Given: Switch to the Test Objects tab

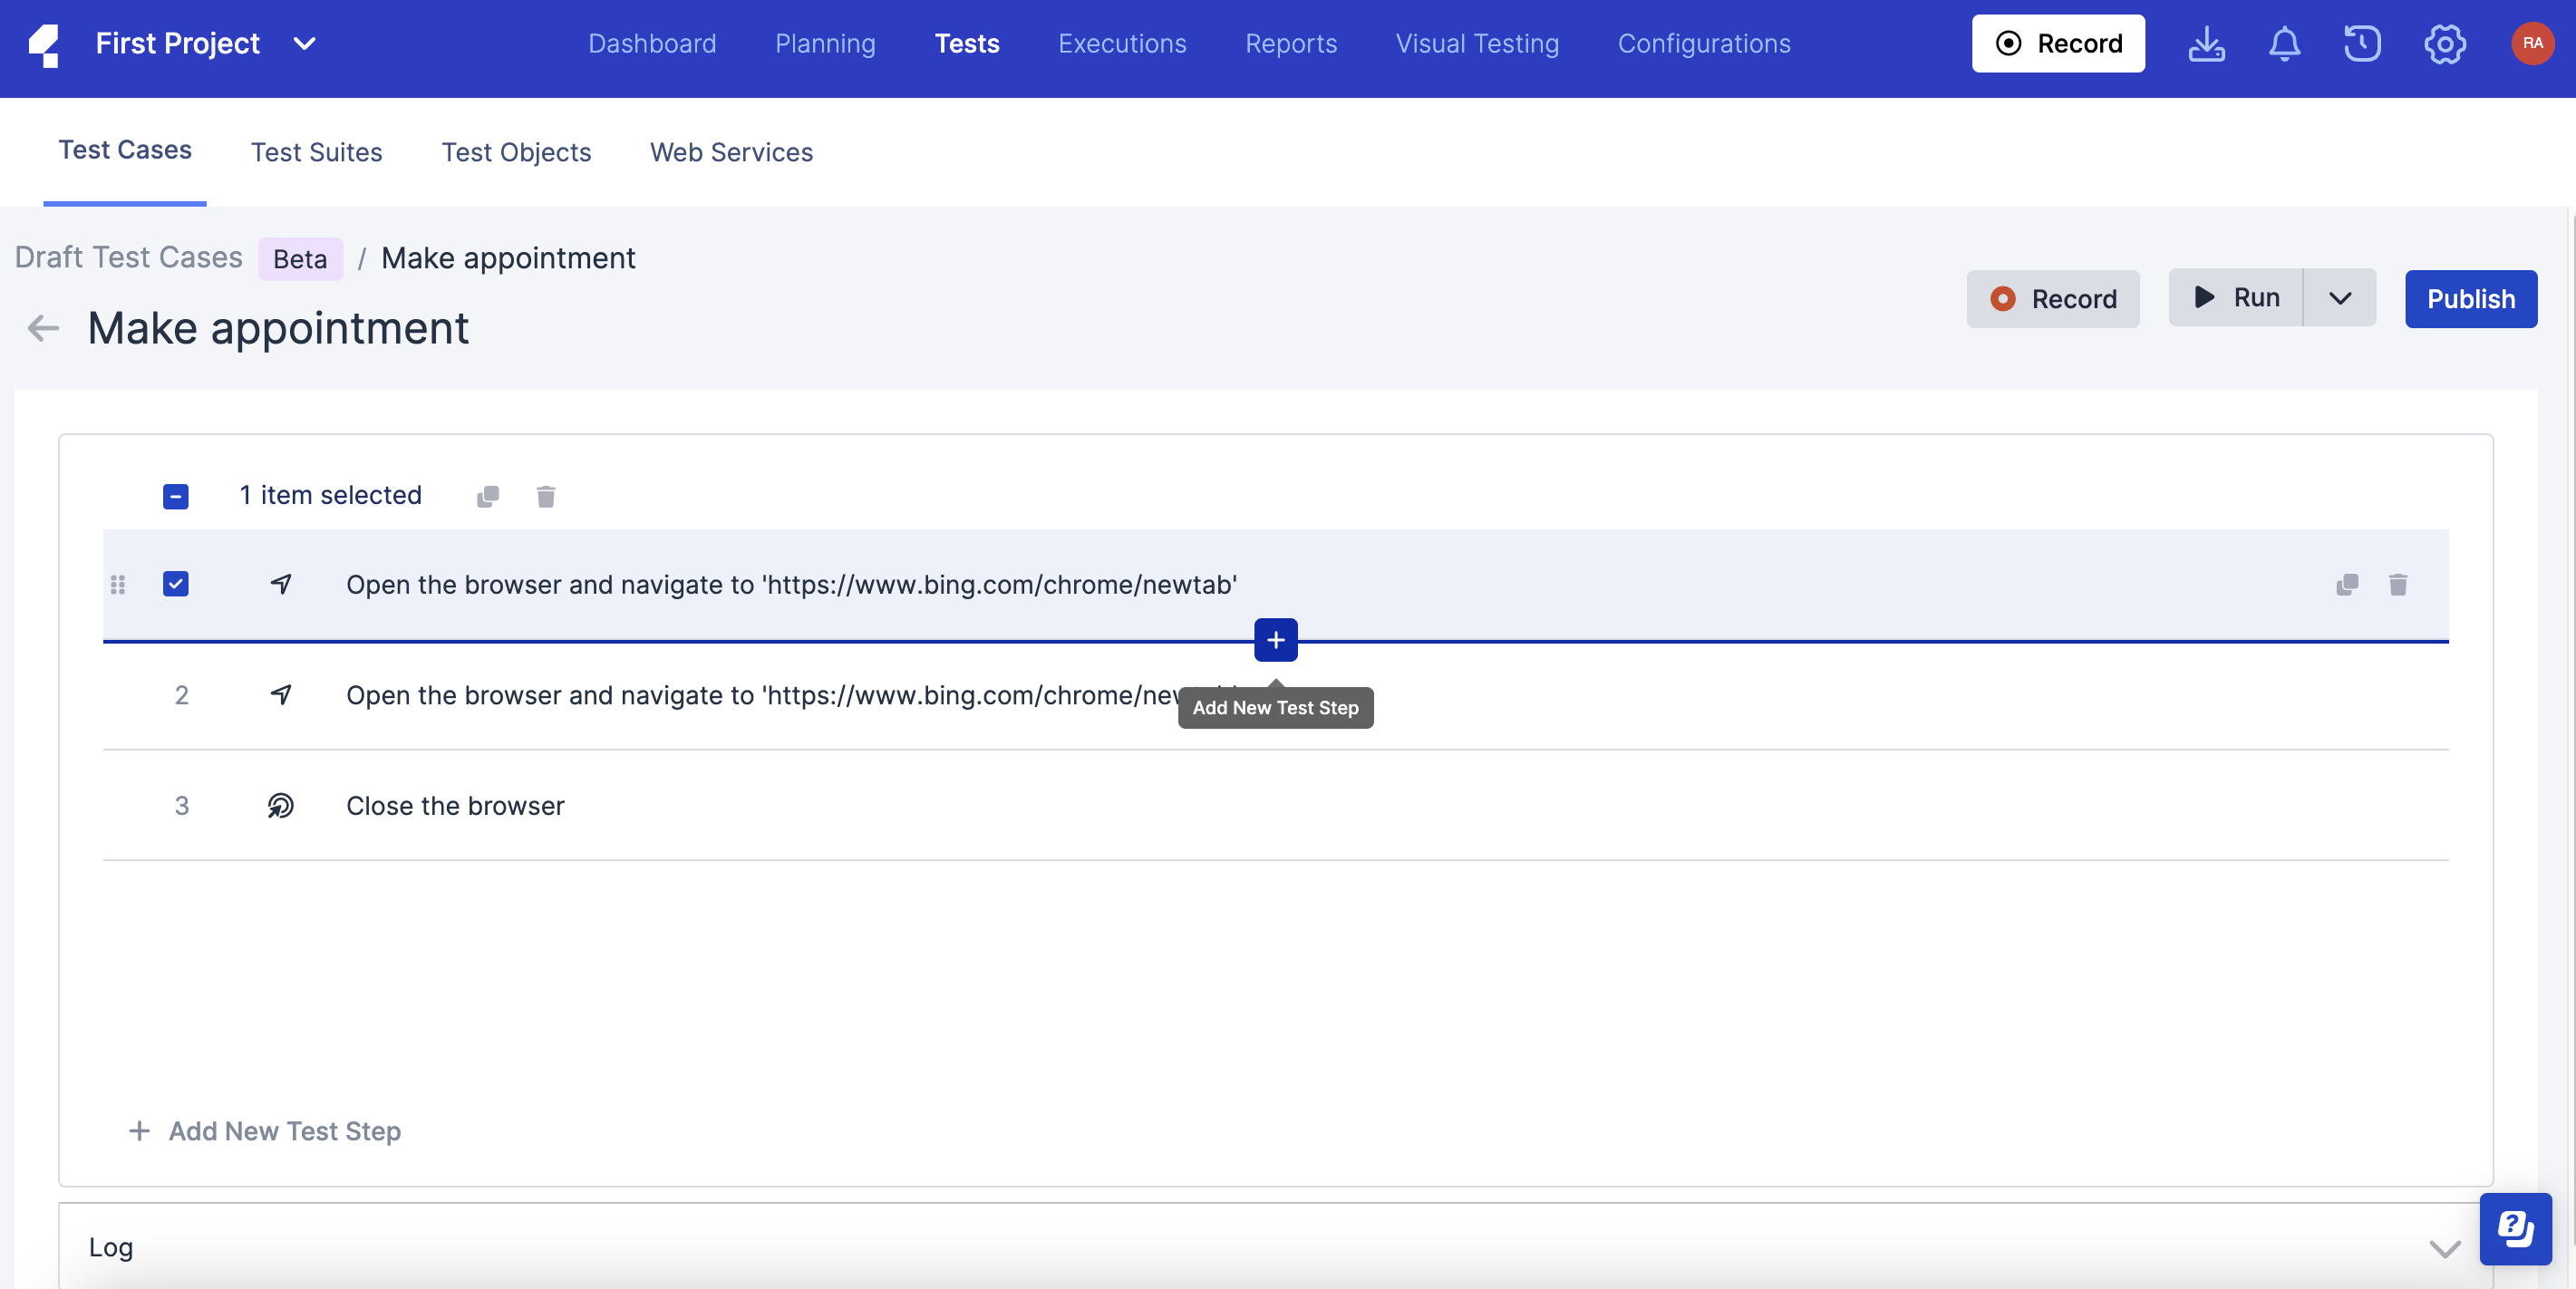Looking at the screenshot, I should tap(516, 152).
